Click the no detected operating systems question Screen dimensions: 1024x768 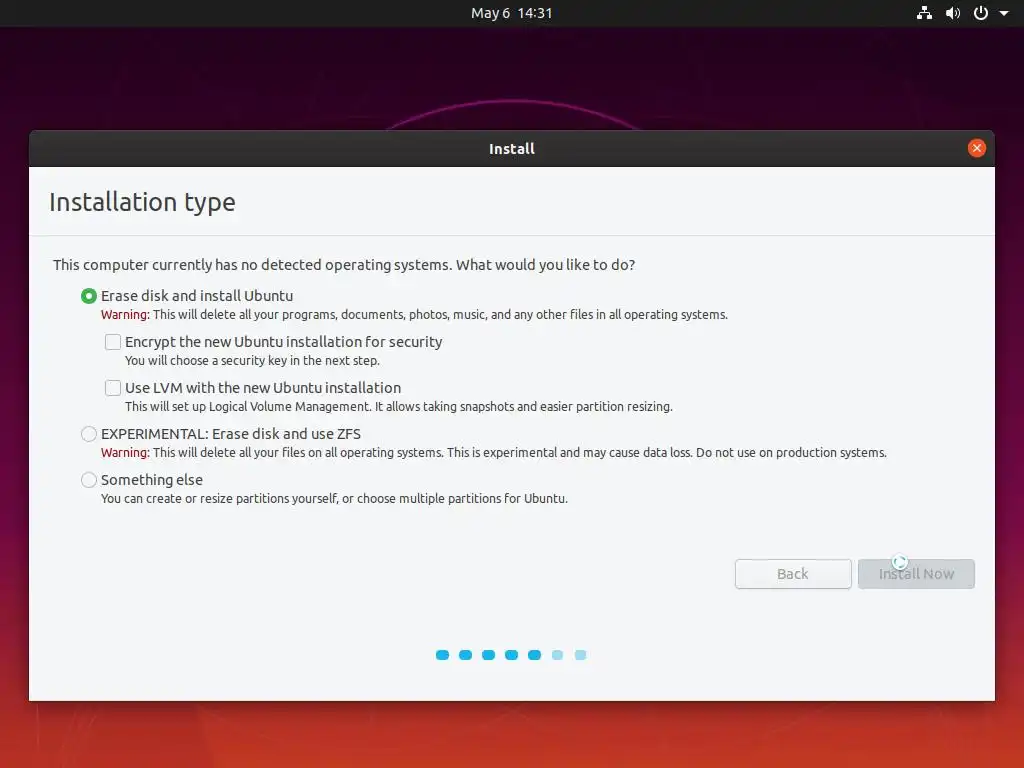pyautogui.click(x=344, y=265)
